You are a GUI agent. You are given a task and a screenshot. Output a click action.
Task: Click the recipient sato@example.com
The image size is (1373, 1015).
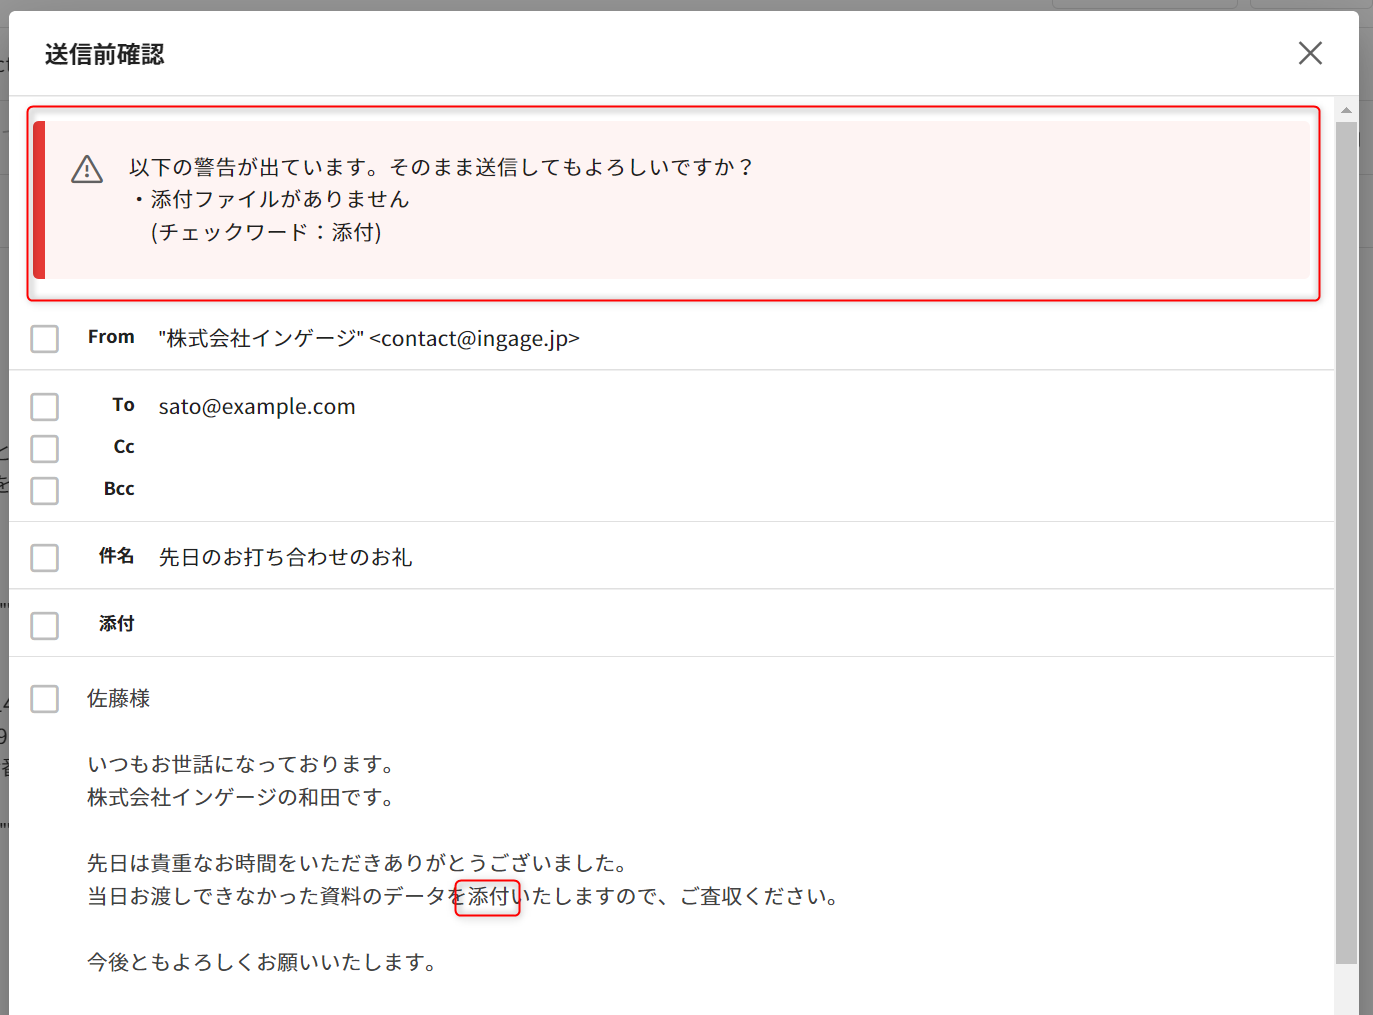[257, 407]
